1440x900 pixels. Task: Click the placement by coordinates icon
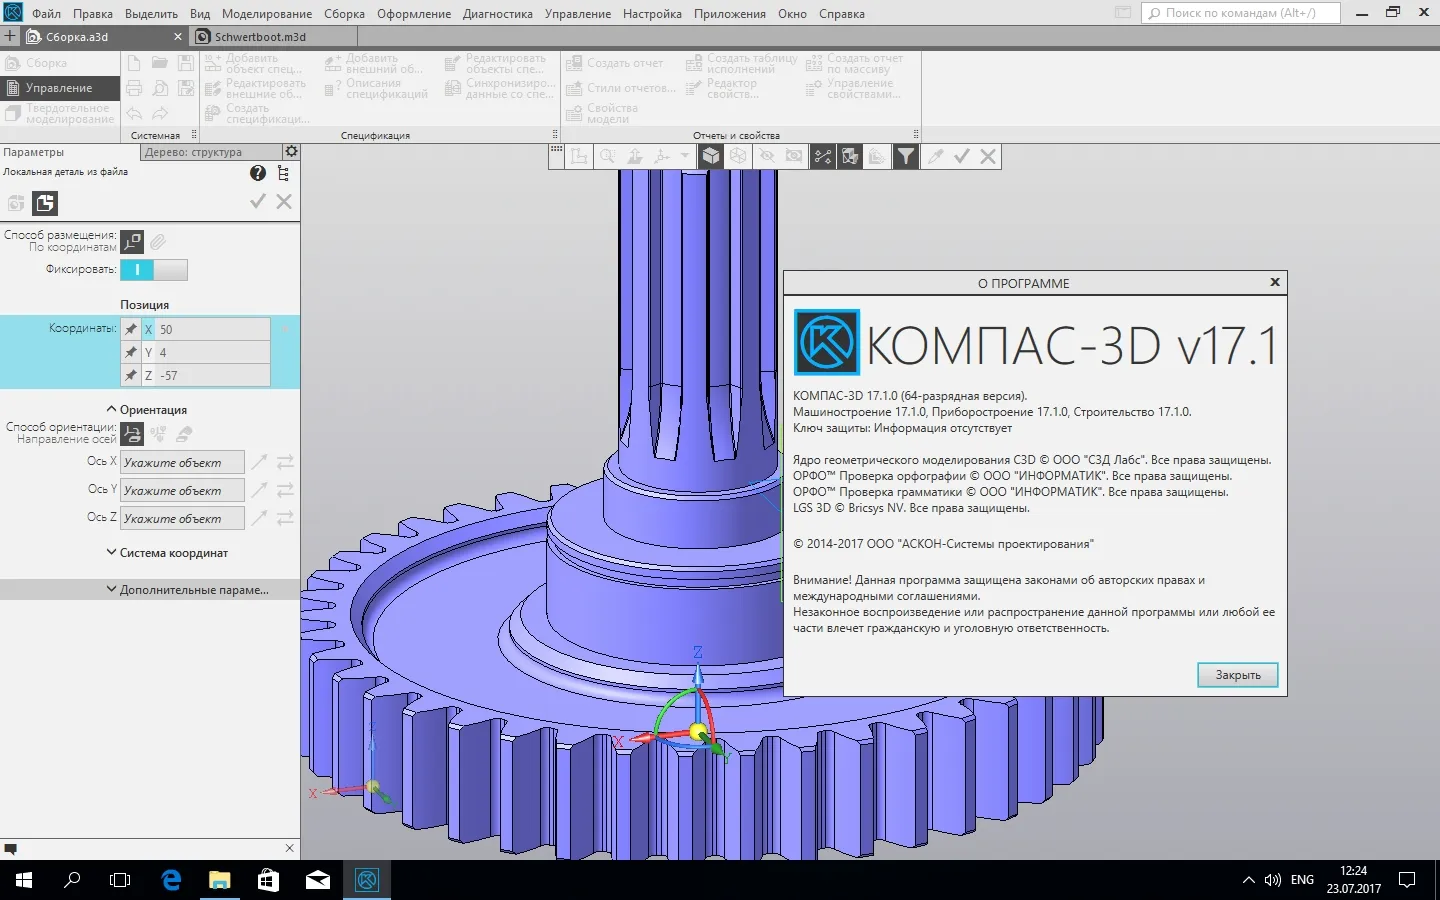coord(132,241)
